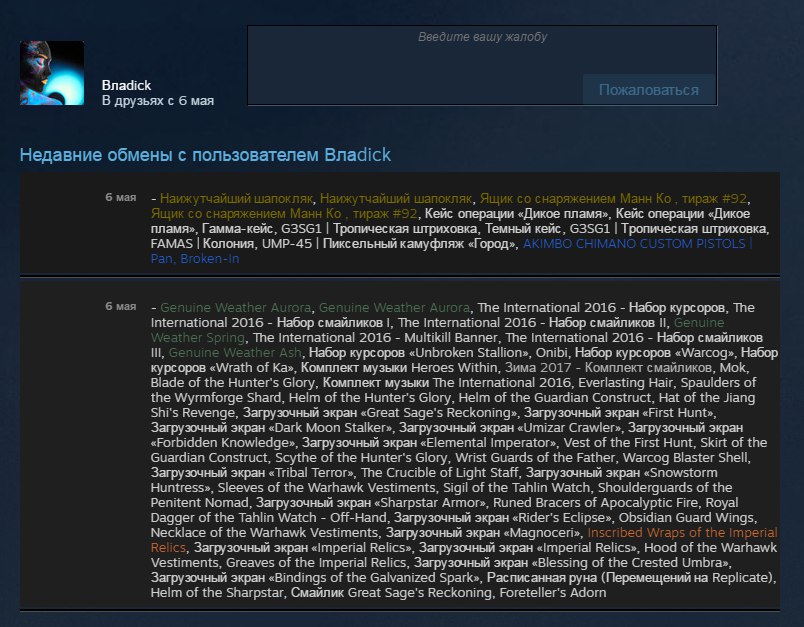The width and height of the screenshot is (804, 627).
Task: Click 'Runed Bracers of Apocalyptic Fire' item
Action: click(595, 502)
